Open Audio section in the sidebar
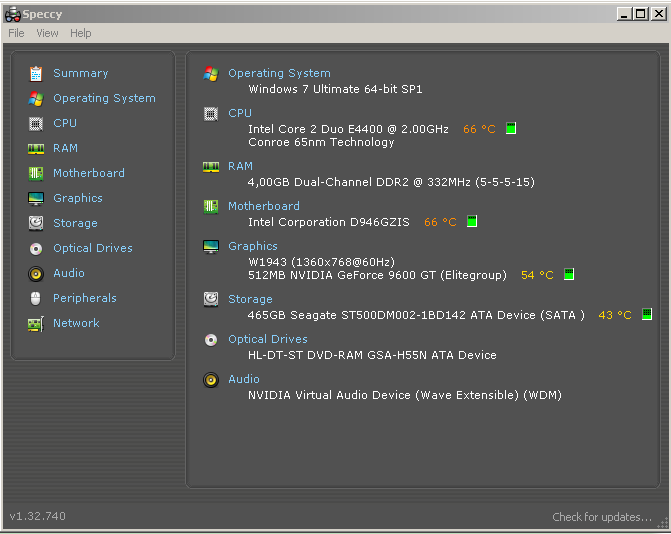 [69, 273]
